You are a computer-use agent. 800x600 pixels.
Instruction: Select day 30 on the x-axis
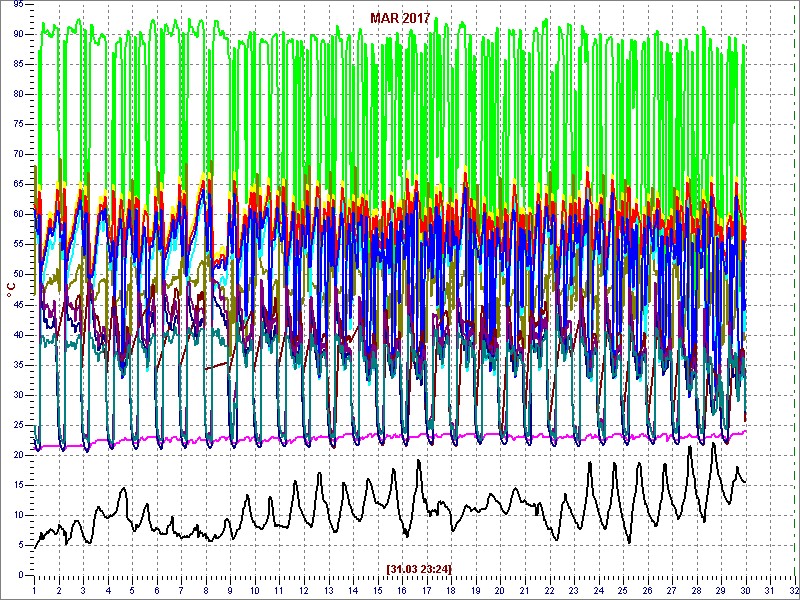pyautogui.click(x=747, y=590)
